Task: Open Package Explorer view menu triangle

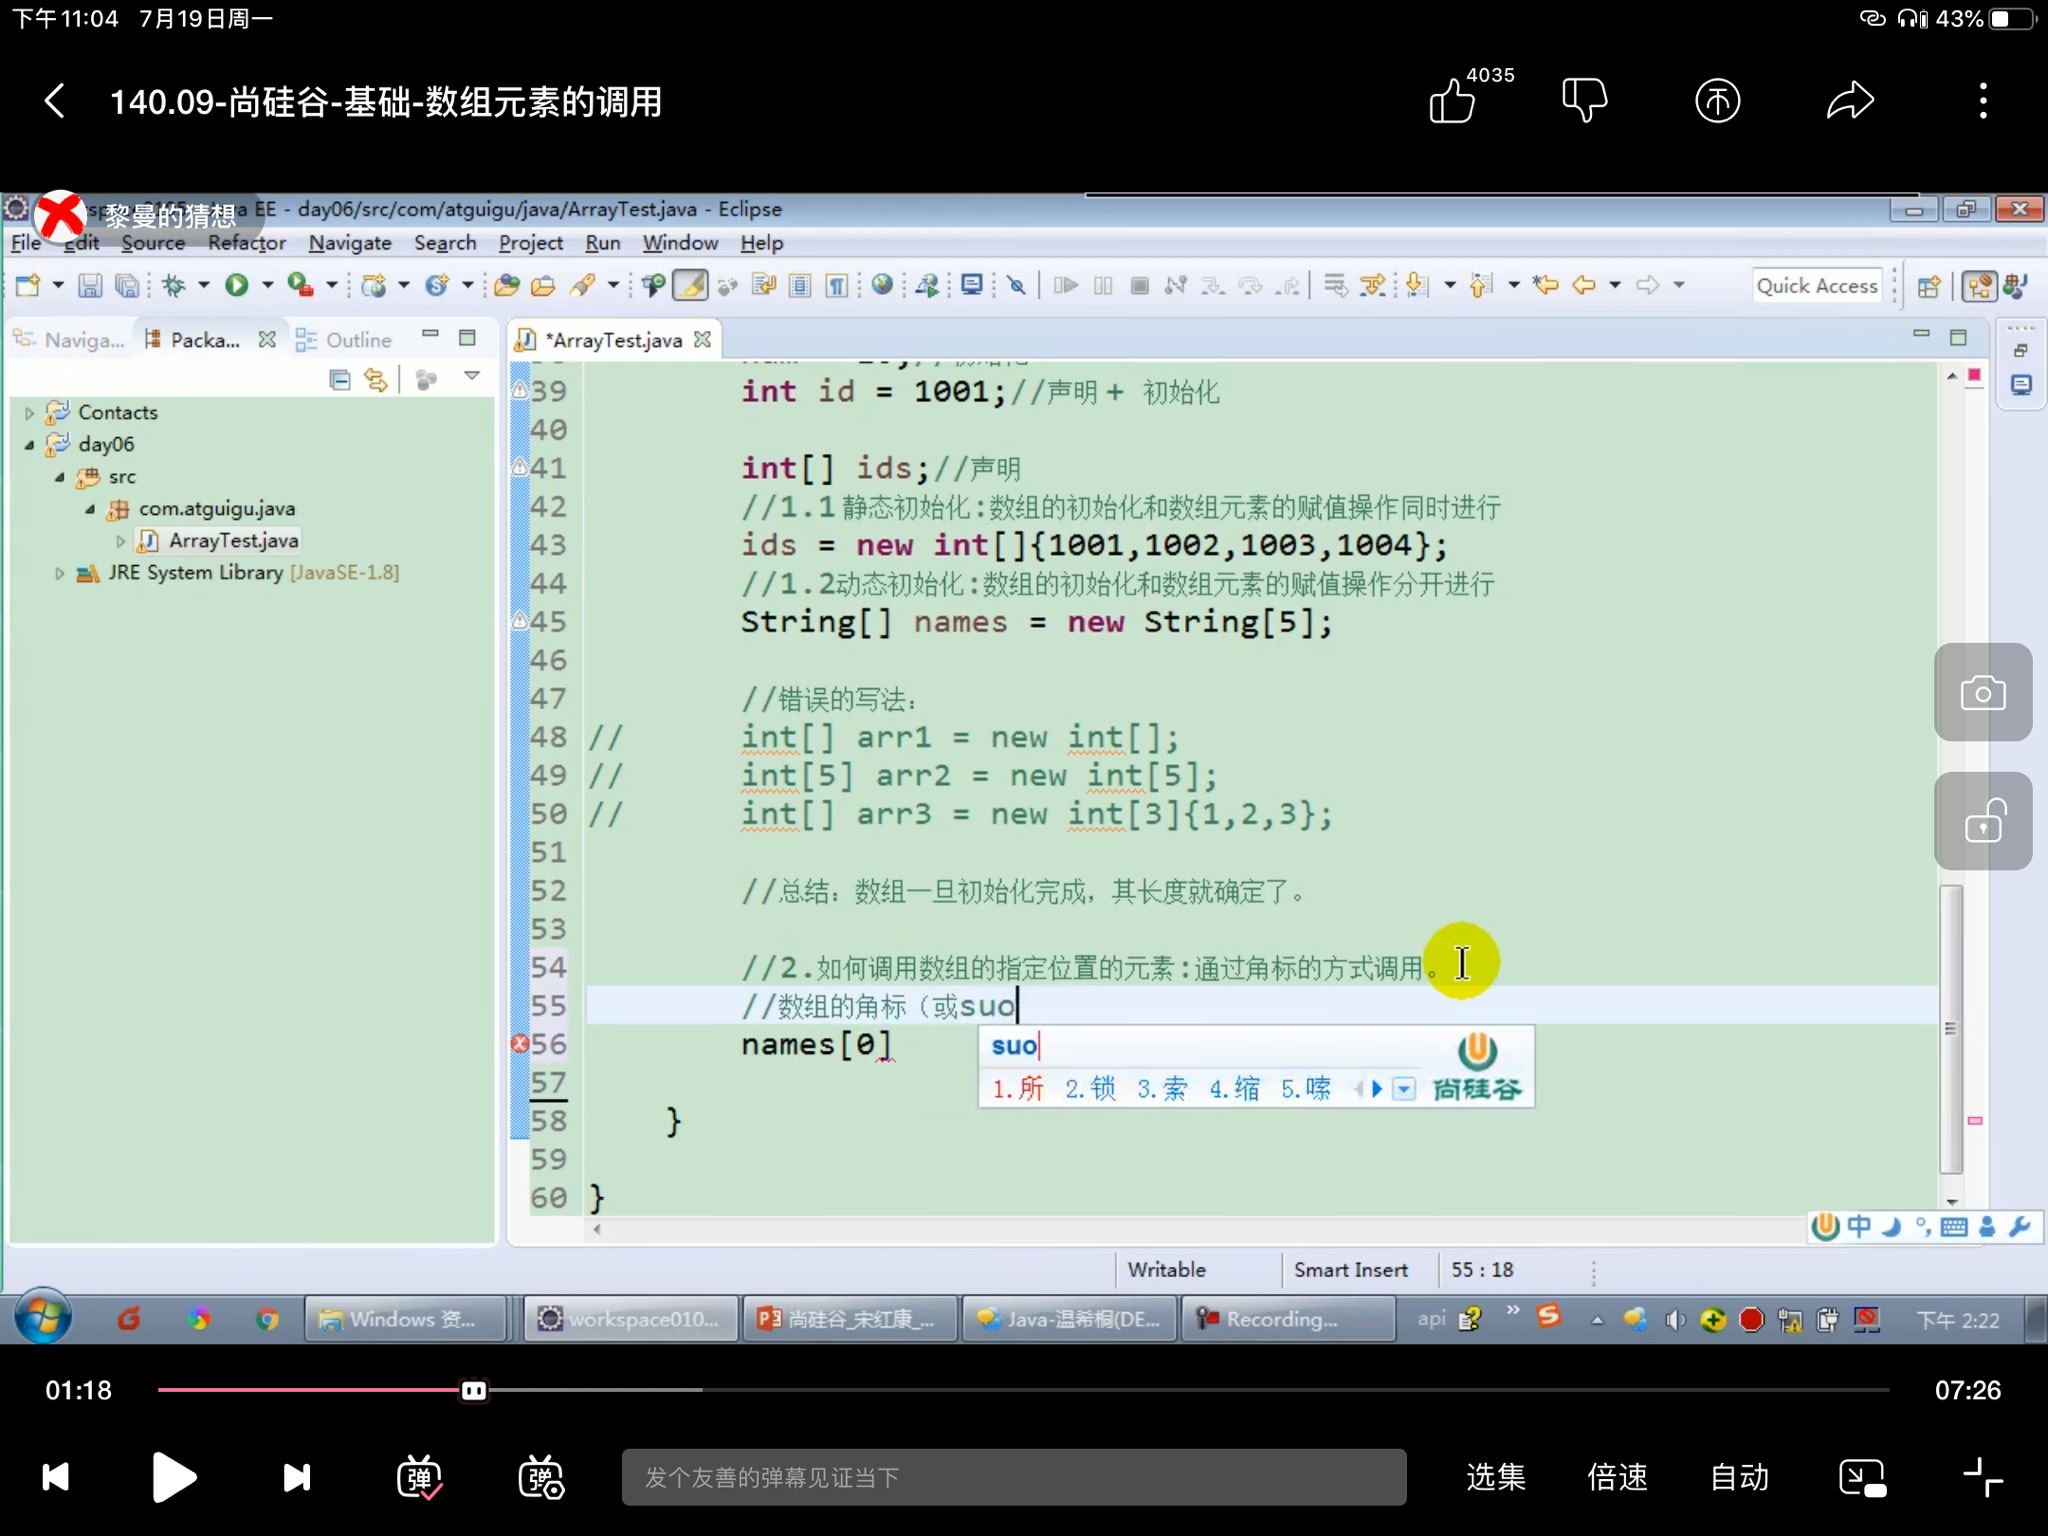Action: (x=472, y=376)
